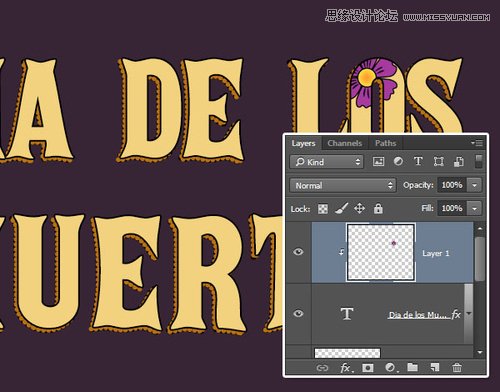The height and width of the screenshot is (392, 500).
Task: Click the Opacity value field
Action: click(x=452, y=185)
